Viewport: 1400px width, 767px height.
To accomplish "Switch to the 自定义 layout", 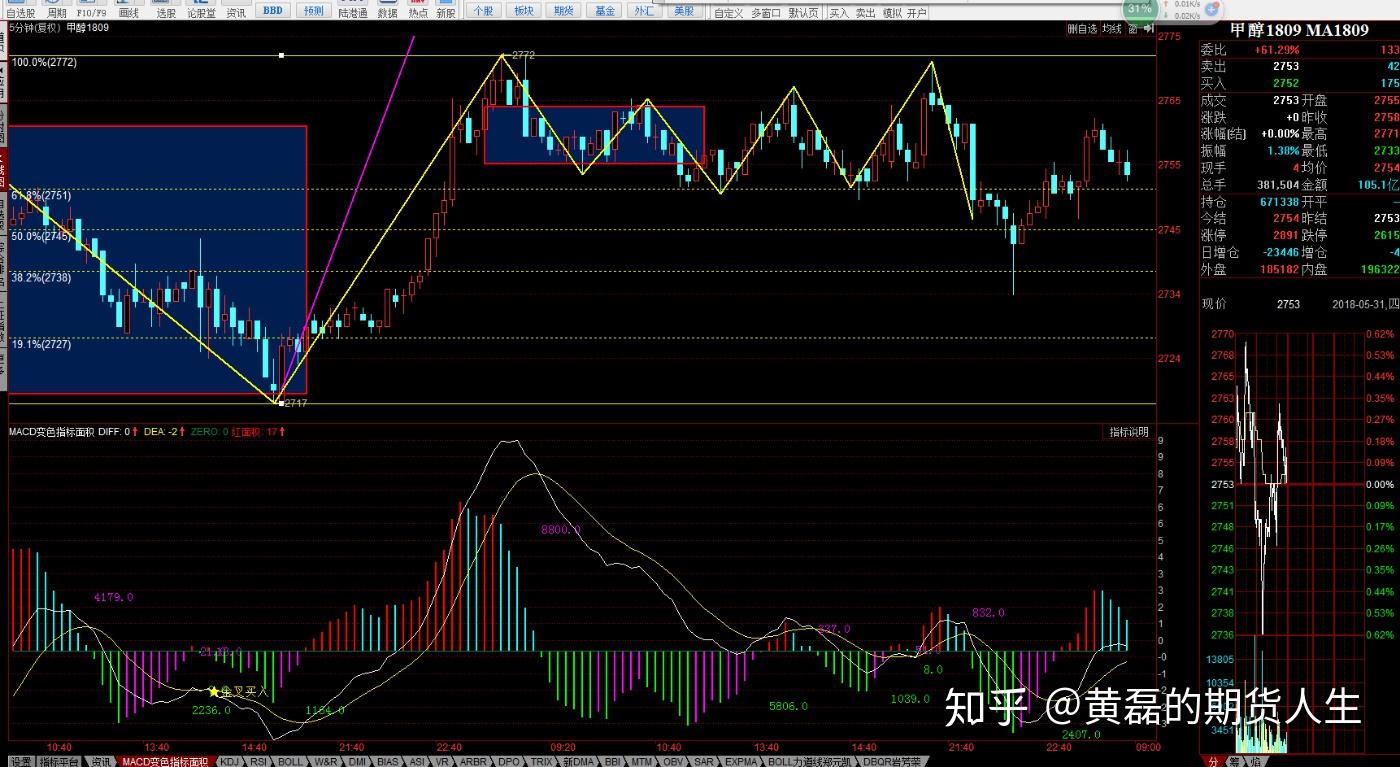I will [728, 13].
